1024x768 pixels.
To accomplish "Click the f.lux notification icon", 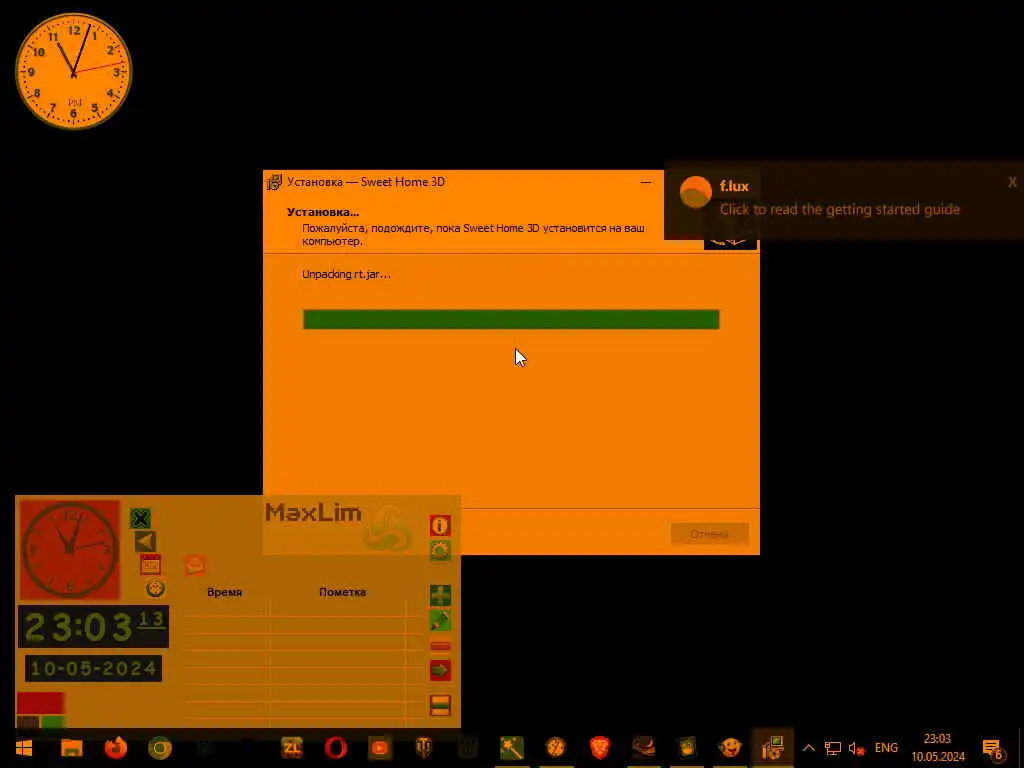I will 696,193.
